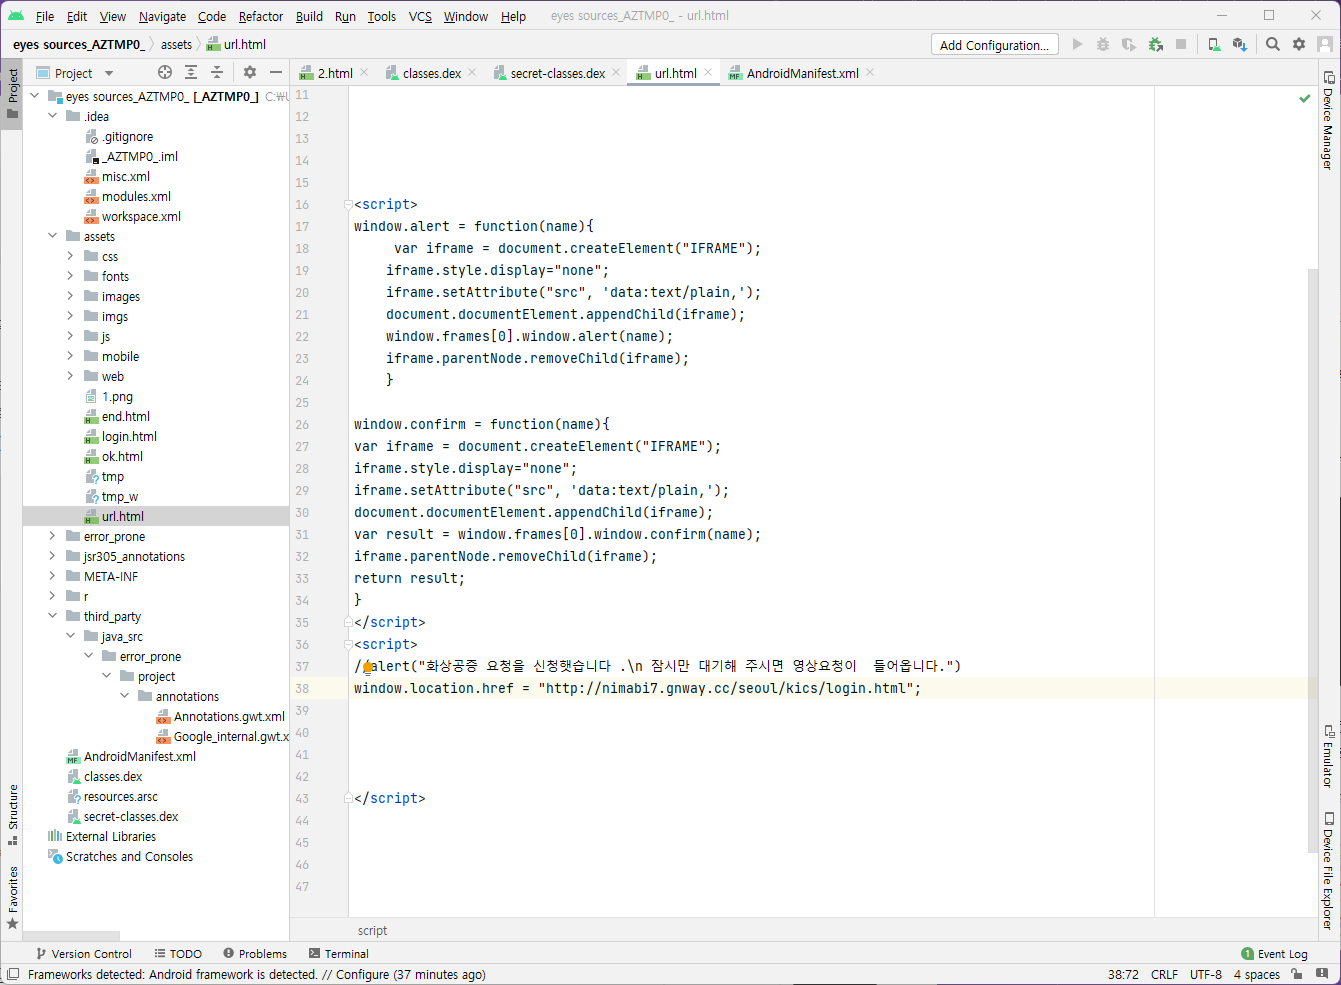Screen dimensions: 1341x985
Task: Open the File menu
Action: [x=45, y=16]
